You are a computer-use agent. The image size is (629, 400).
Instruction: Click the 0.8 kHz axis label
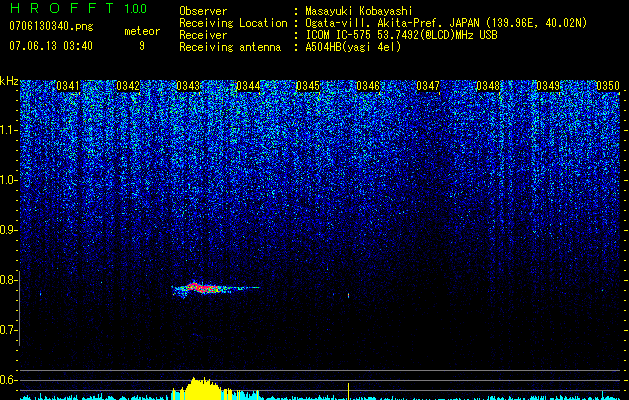pyautogui.click(x=9, y=280)
